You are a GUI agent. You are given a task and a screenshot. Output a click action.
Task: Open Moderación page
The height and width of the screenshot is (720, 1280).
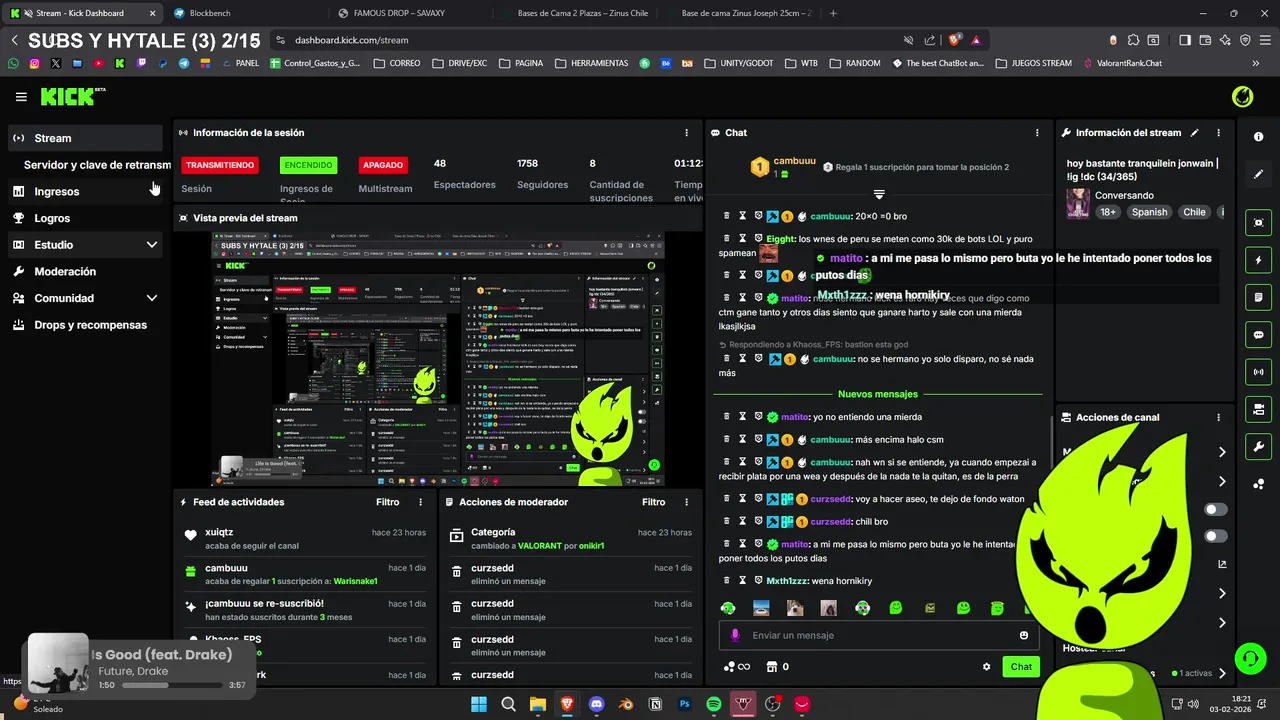(x=85, y=271)
